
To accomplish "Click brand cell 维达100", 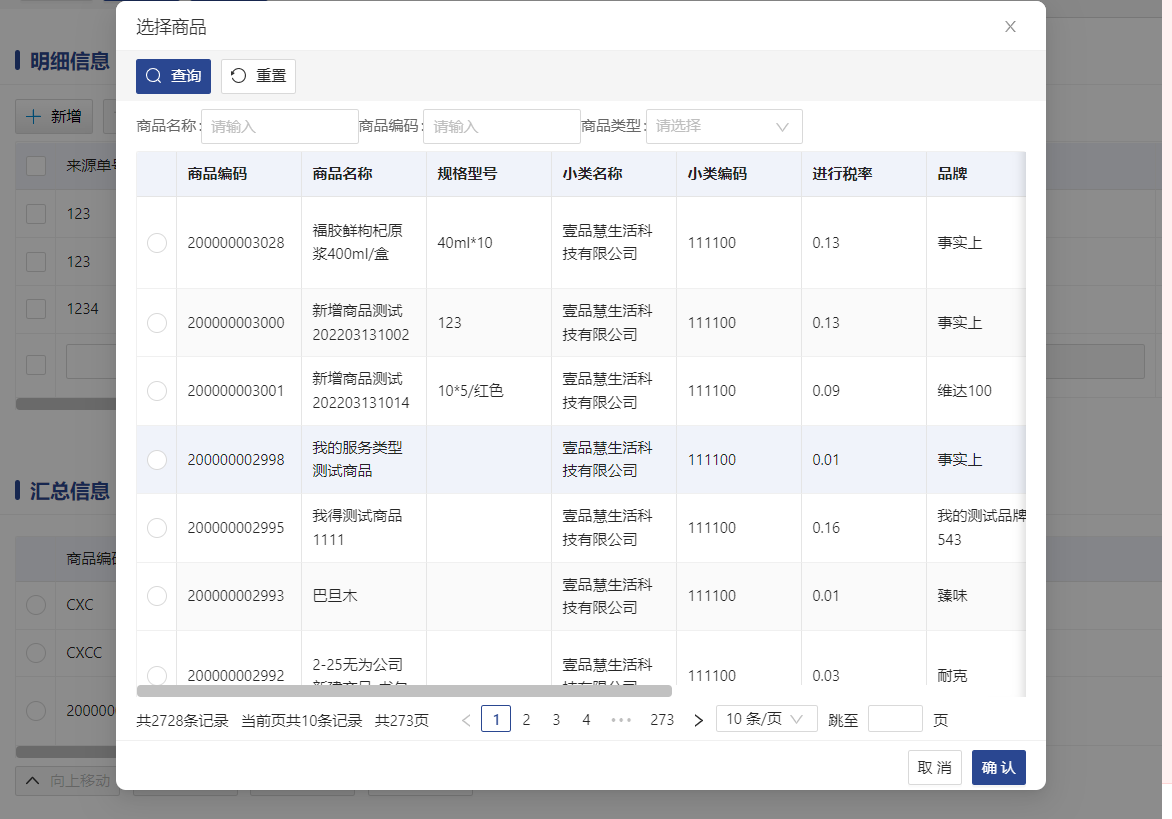I will pyautogui.click(x=964, y=391).
